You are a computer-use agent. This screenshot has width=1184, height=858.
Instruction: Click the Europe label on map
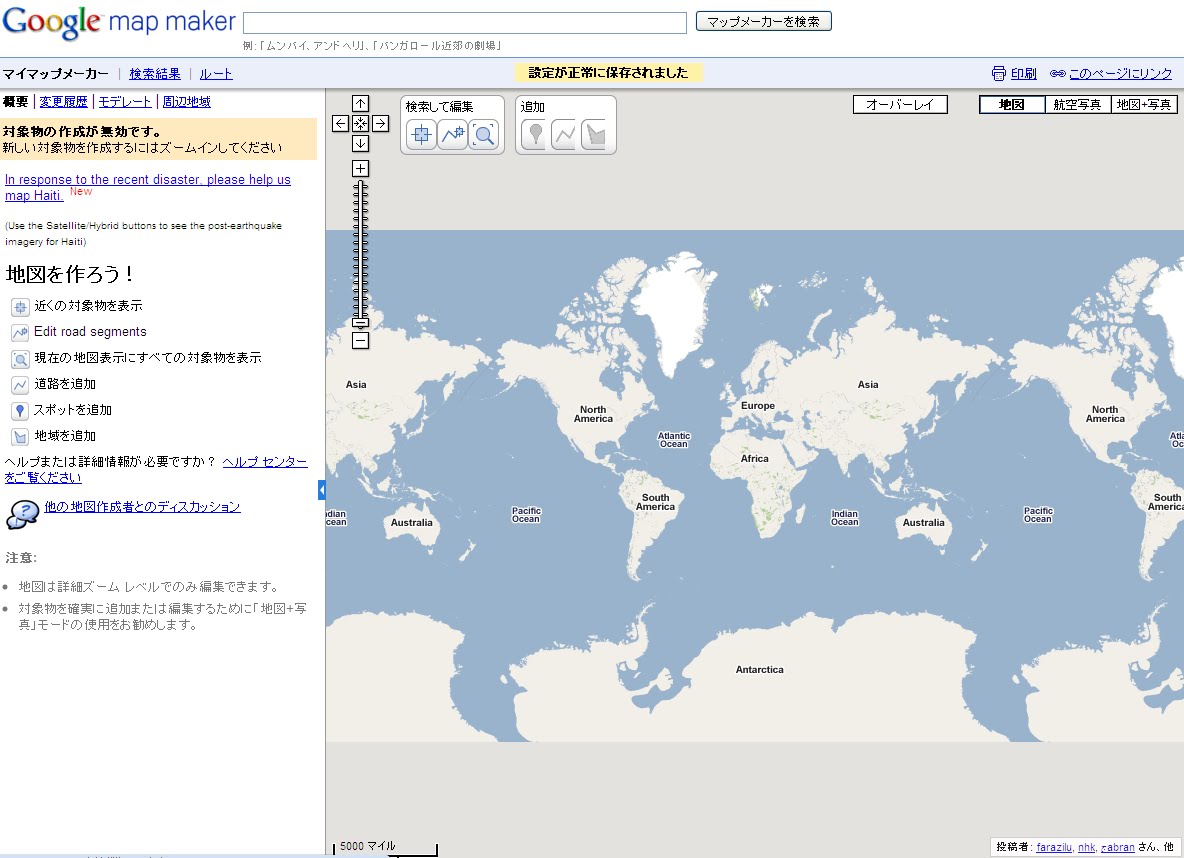point(757,406)
